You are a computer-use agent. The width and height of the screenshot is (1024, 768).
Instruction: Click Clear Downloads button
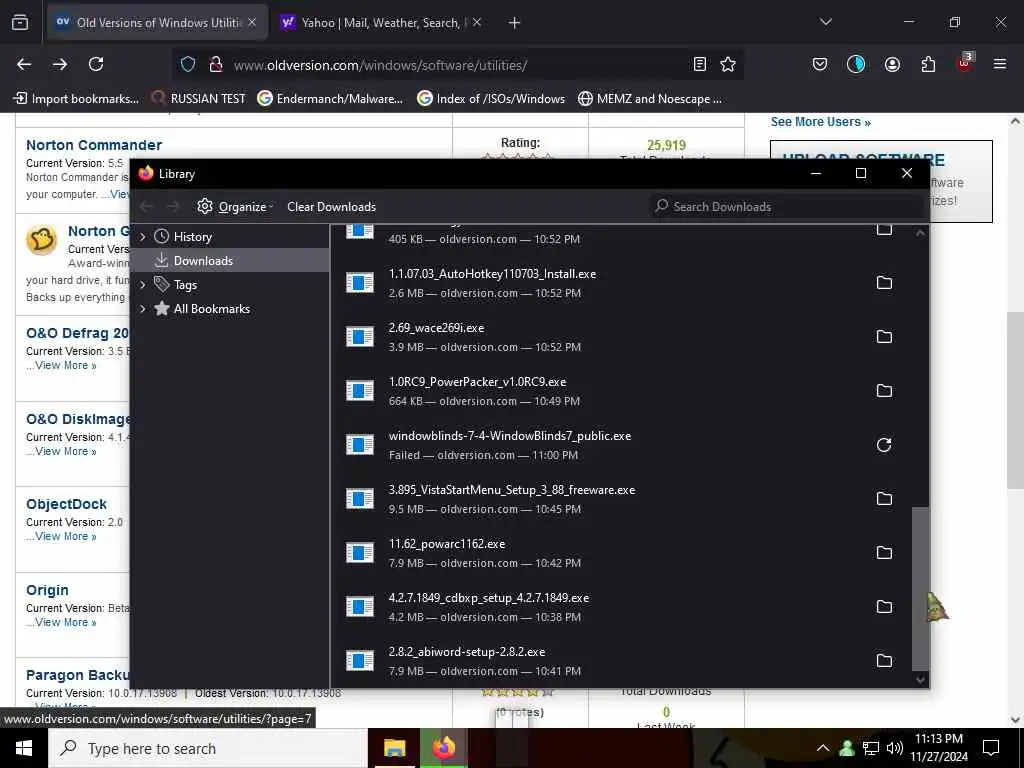331,206
